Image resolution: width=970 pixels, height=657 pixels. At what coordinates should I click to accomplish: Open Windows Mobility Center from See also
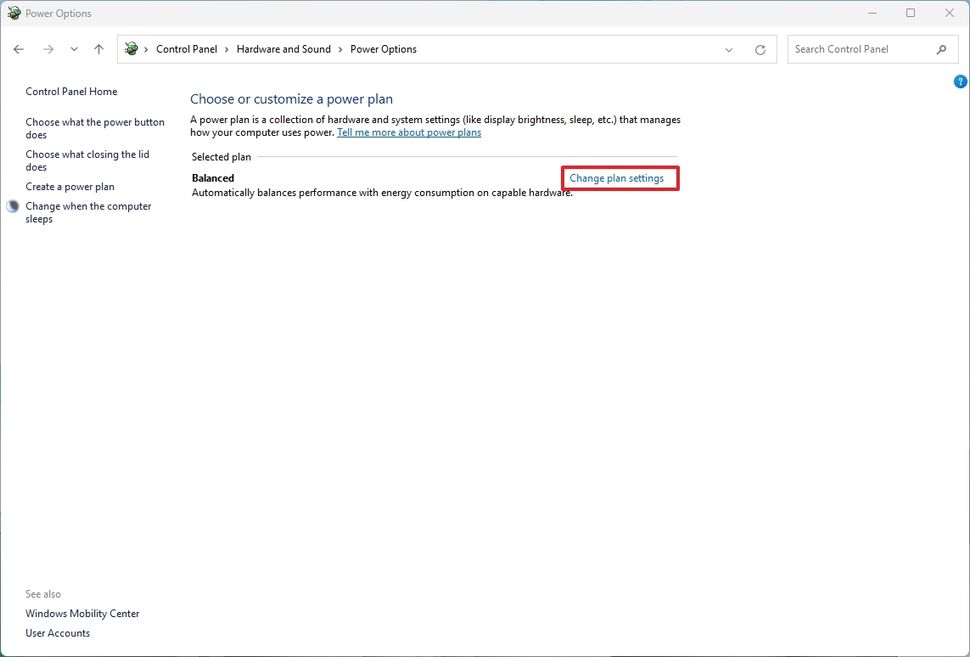[82, 613]
